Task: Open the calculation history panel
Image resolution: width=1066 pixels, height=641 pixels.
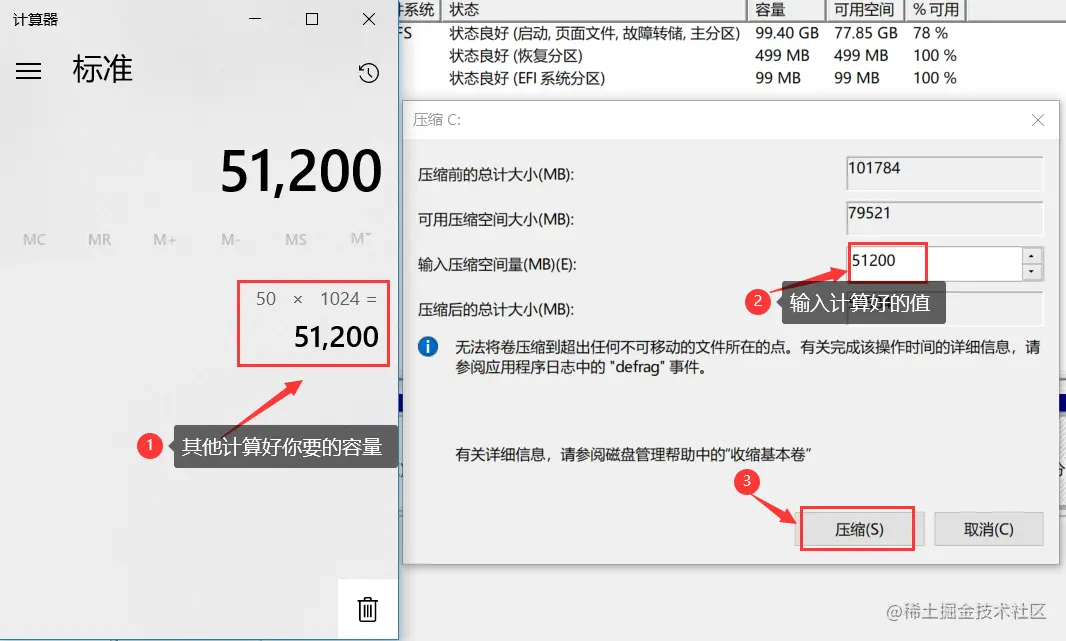Action: point(369,72)
